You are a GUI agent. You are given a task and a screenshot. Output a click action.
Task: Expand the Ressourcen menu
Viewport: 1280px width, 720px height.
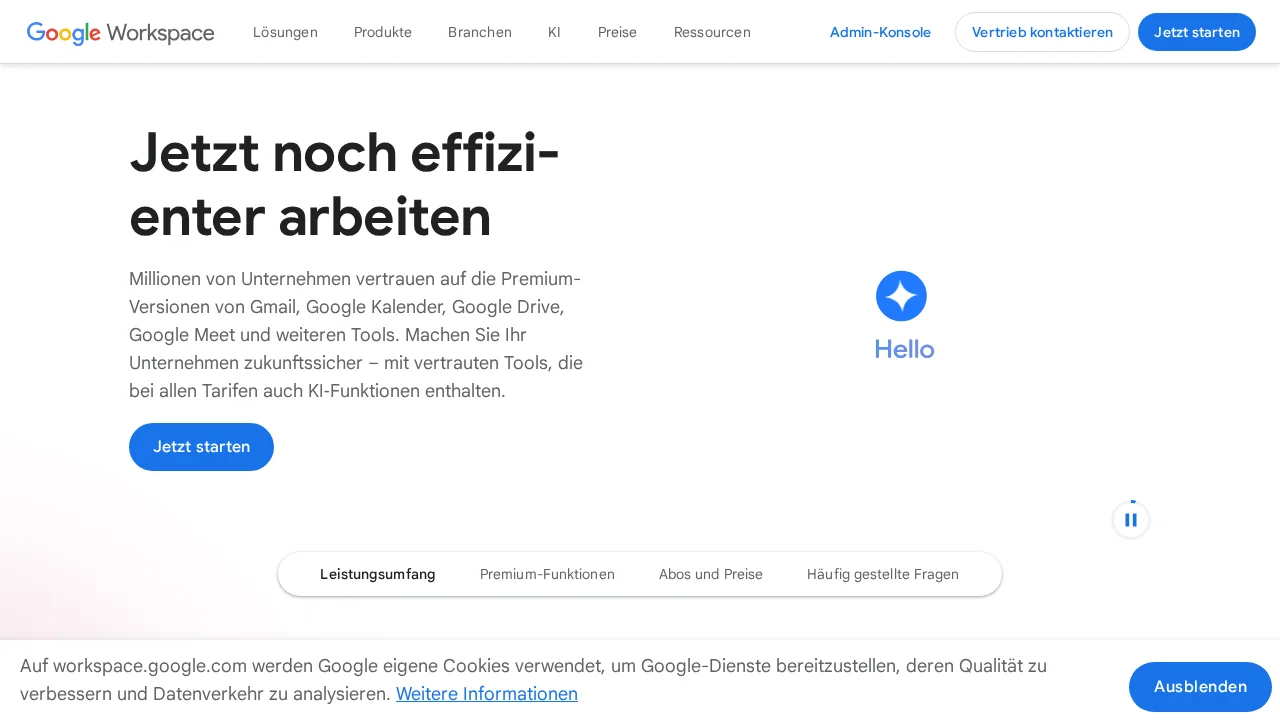(712, 32)
